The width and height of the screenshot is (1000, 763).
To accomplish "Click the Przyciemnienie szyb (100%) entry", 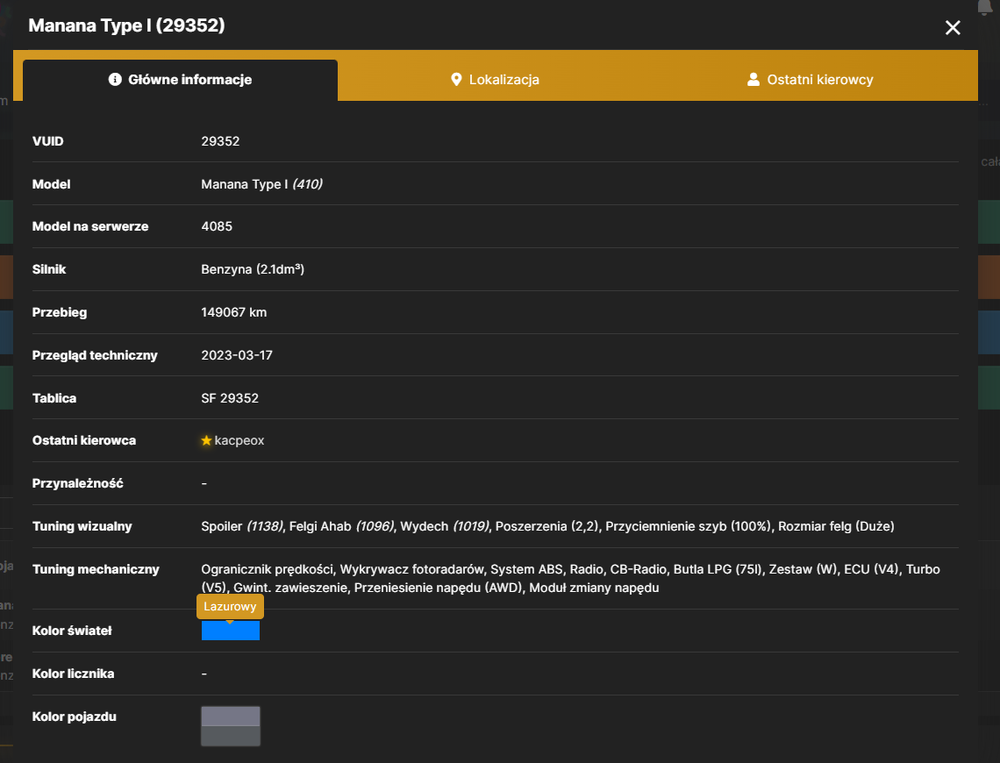I will [x=688, y=526].
